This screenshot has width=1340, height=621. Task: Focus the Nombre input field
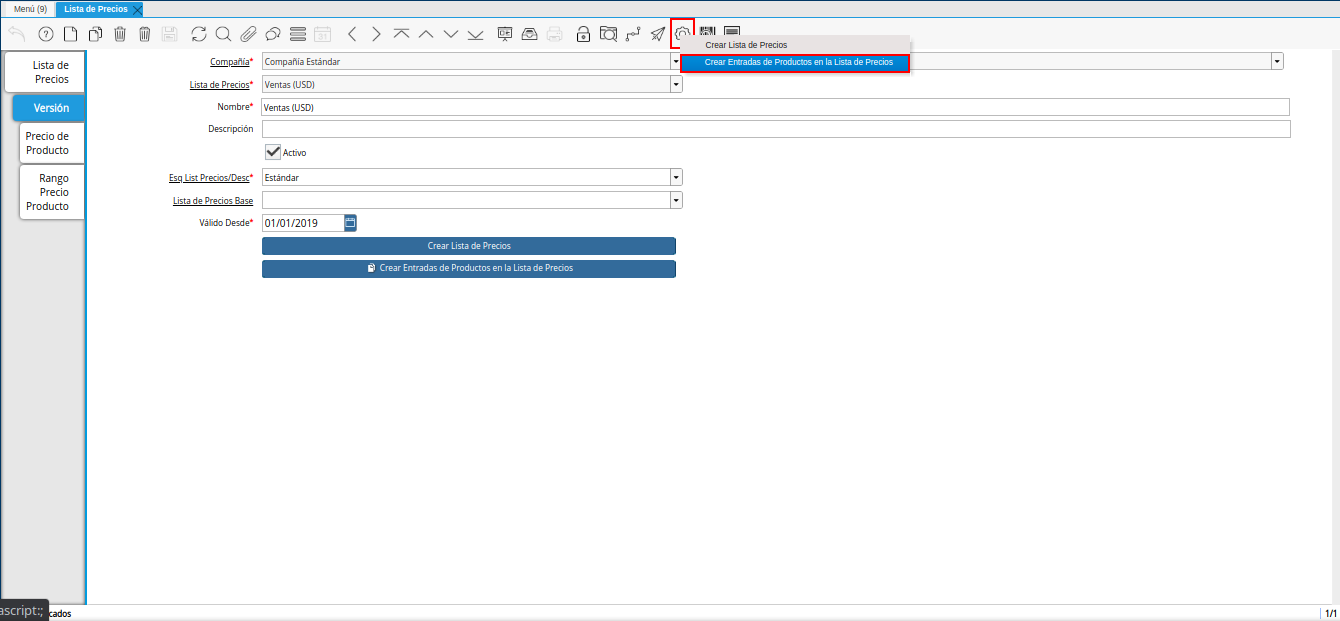tap(776, 107)
